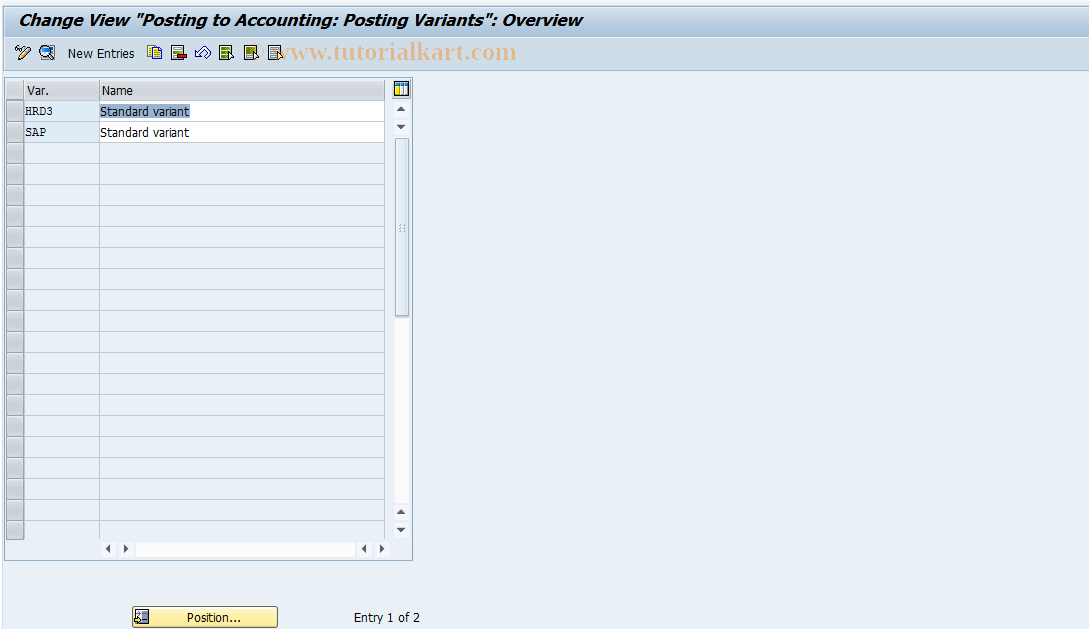Click the New Entries button
Viewport: 1089px width, 629px height.
point(101,53)
